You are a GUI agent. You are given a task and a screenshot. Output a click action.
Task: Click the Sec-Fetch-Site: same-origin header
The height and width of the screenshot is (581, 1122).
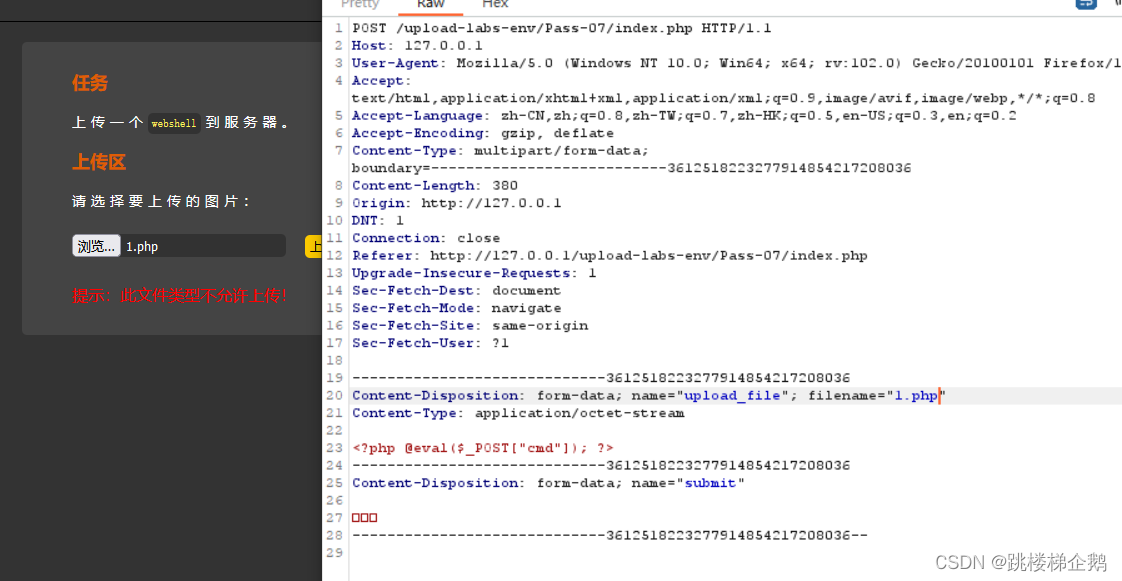click(470, 326)
